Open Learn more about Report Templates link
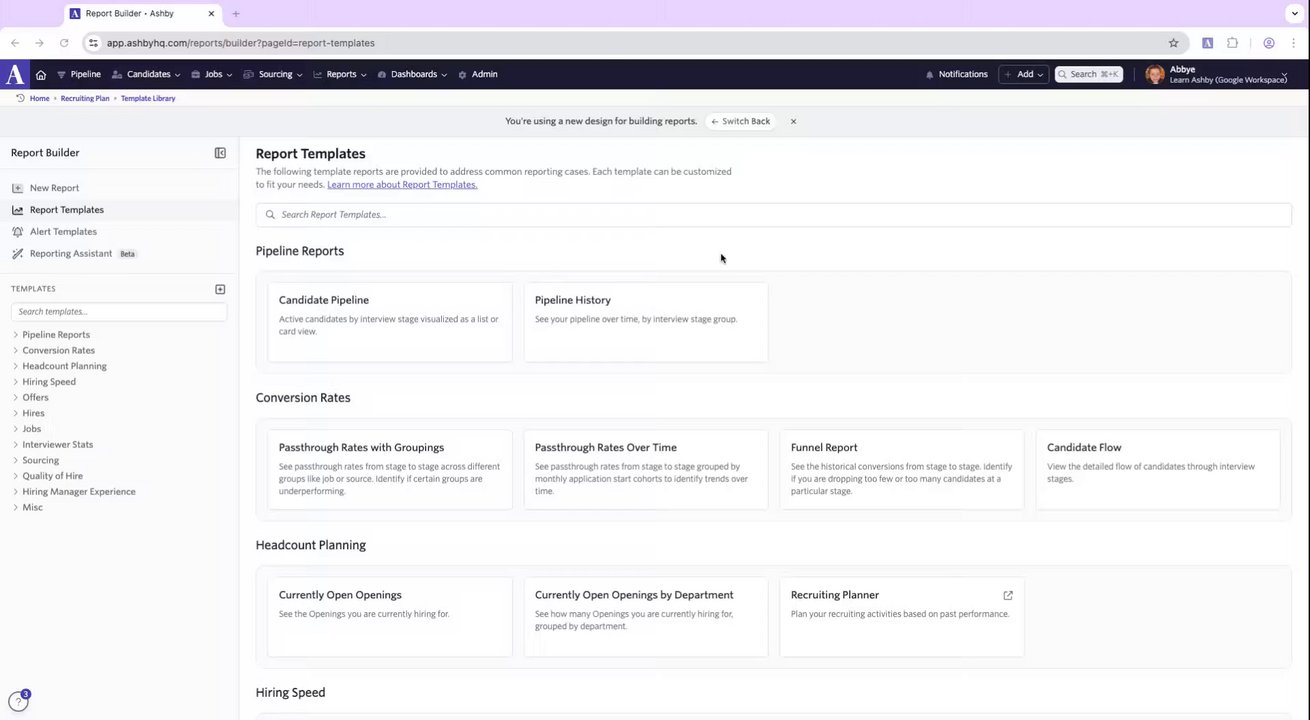Screen dimensions: 1310x720 [402, 185]
